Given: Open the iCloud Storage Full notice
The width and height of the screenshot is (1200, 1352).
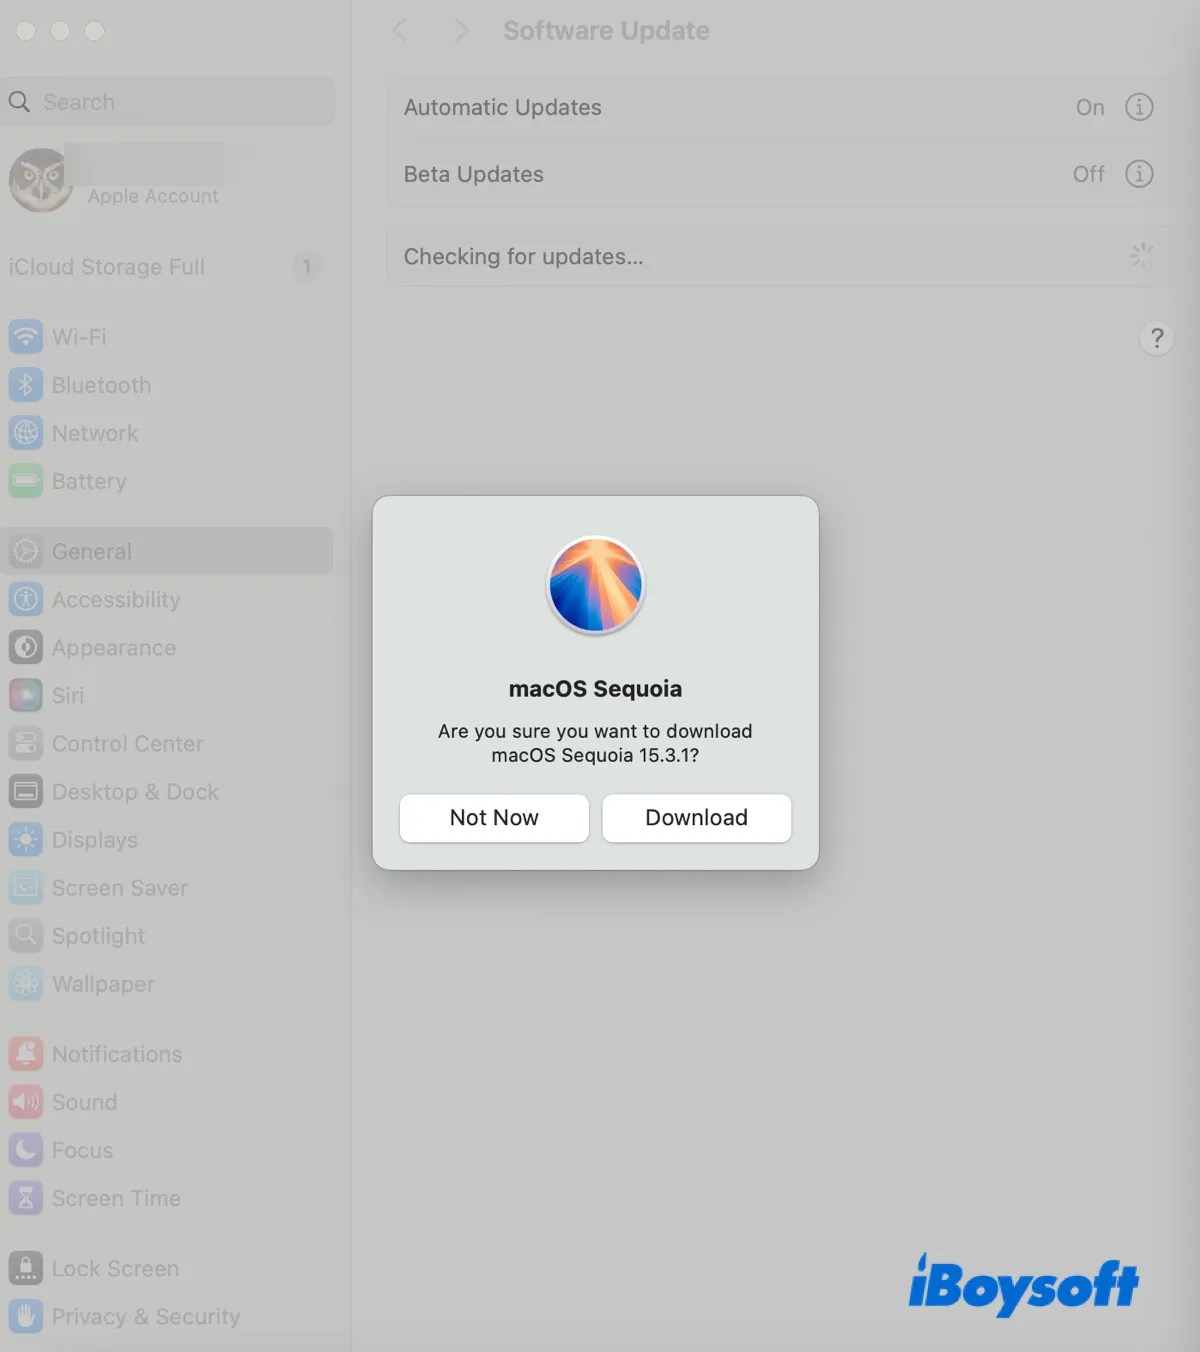Looking at the screenshot, I should coord(168,267).
